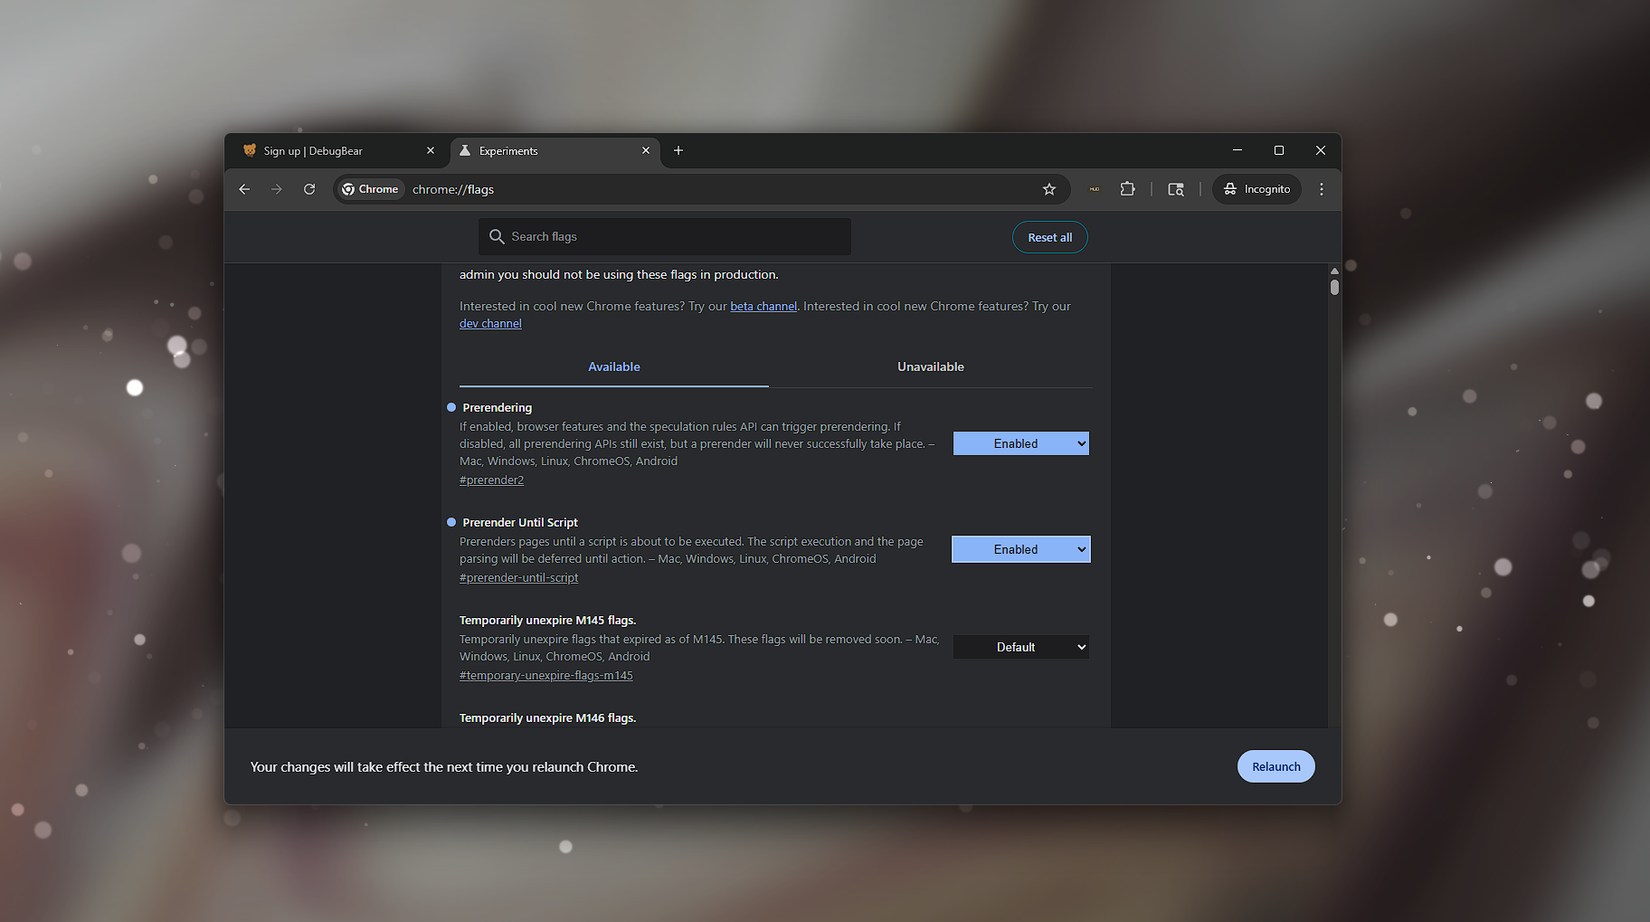Select the Sign up DebugBear tab

pos(320,151)
